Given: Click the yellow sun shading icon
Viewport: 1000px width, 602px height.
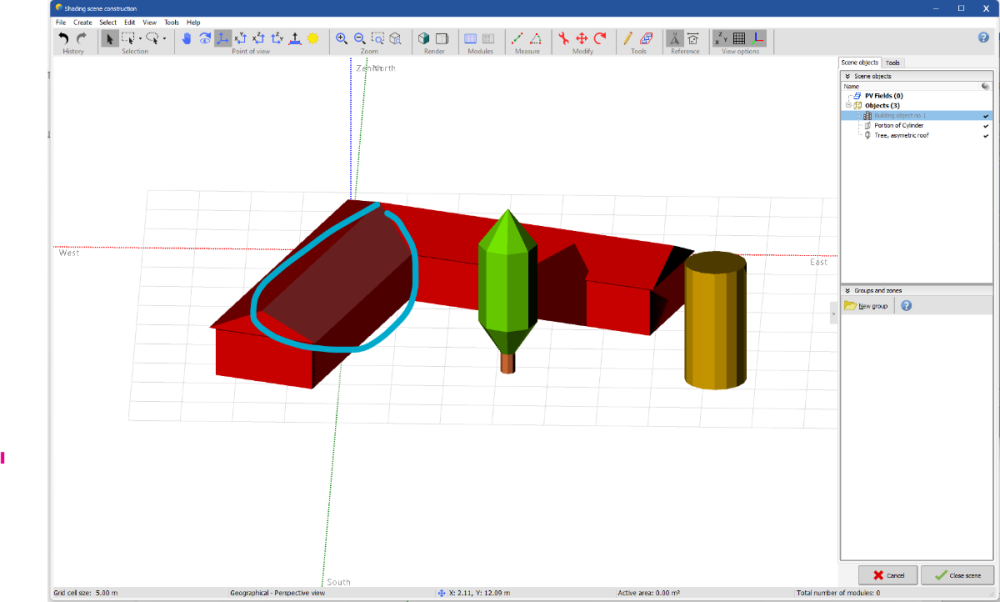Looking at the screenshot, I should (x=313, y=38).
